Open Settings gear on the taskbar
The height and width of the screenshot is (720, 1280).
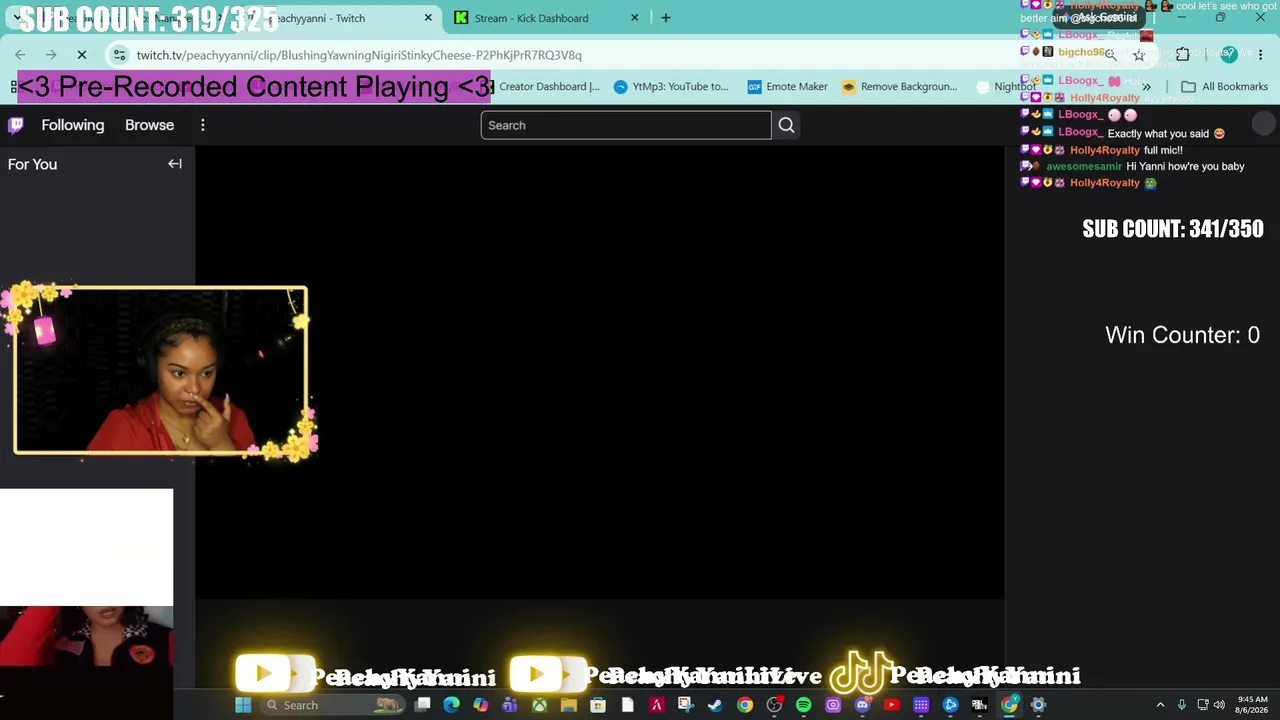[x=1038, y=705]
